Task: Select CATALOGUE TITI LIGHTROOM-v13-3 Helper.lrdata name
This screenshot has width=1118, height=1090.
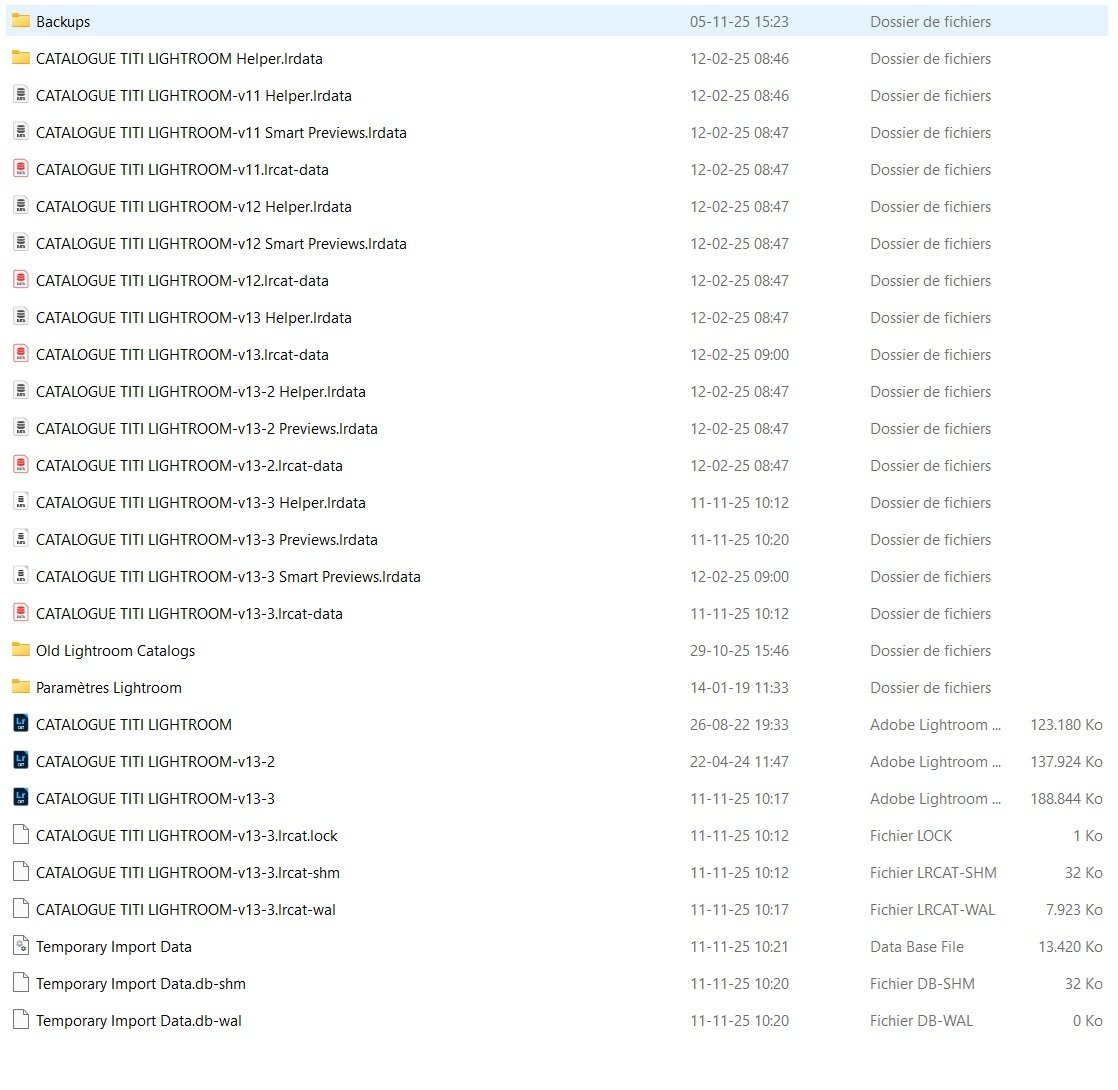Action: pos(200,503)
